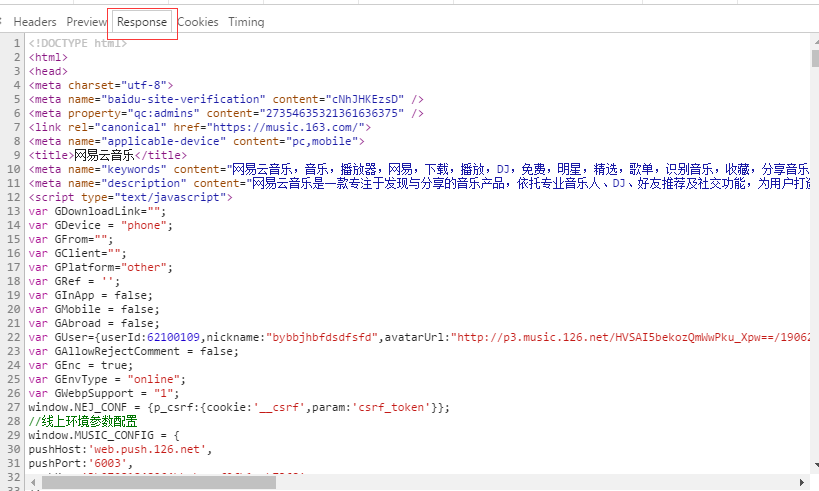Click the window.NEJ_CONF line
This screenshot has width=819, height=491.
(239, 407)
